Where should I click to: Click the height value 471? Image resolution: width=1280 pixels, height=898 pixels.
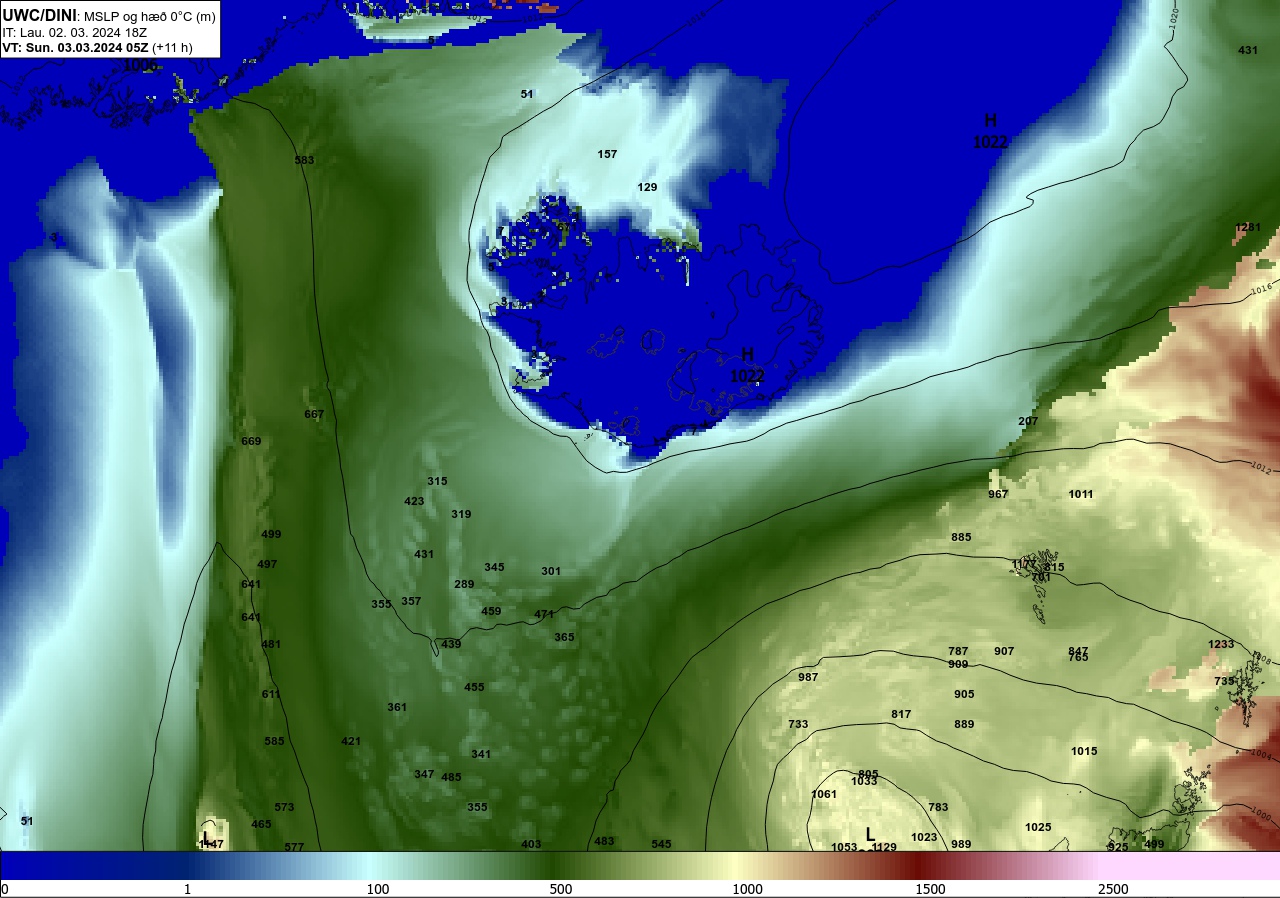click(x=544, y=614)
